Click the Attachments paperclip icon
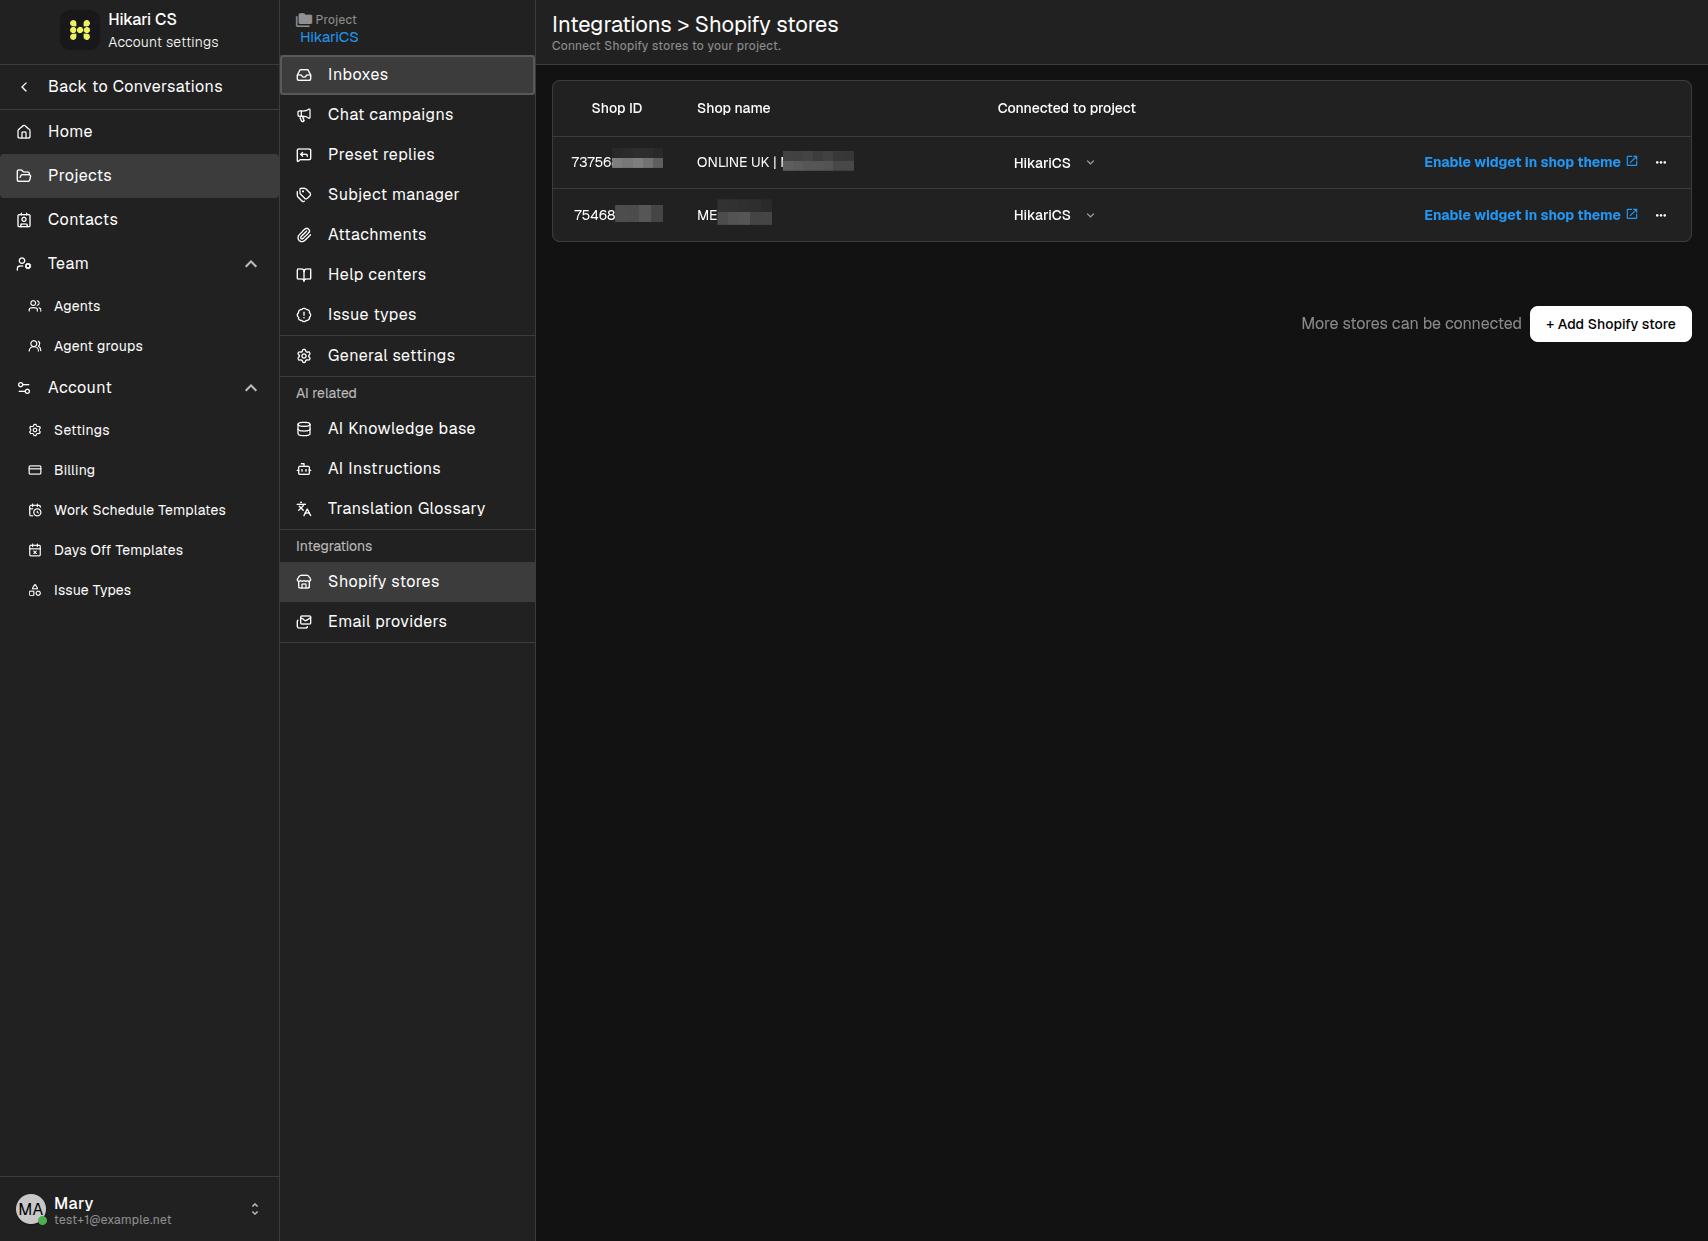This screenshot has width=1708, height=1241. click(304, 235)
